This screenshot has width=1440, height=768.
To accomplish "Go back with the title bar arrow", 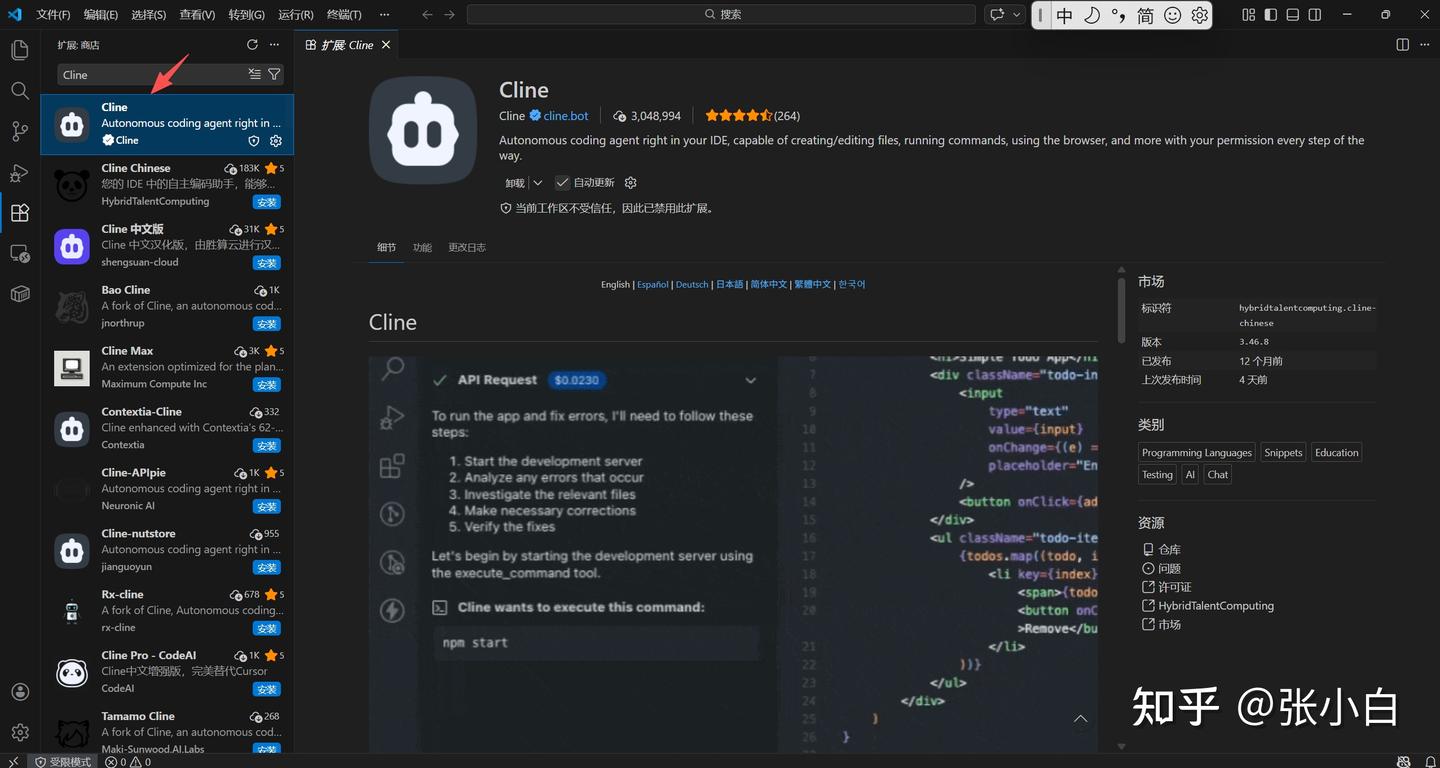I will pos(427,15).
